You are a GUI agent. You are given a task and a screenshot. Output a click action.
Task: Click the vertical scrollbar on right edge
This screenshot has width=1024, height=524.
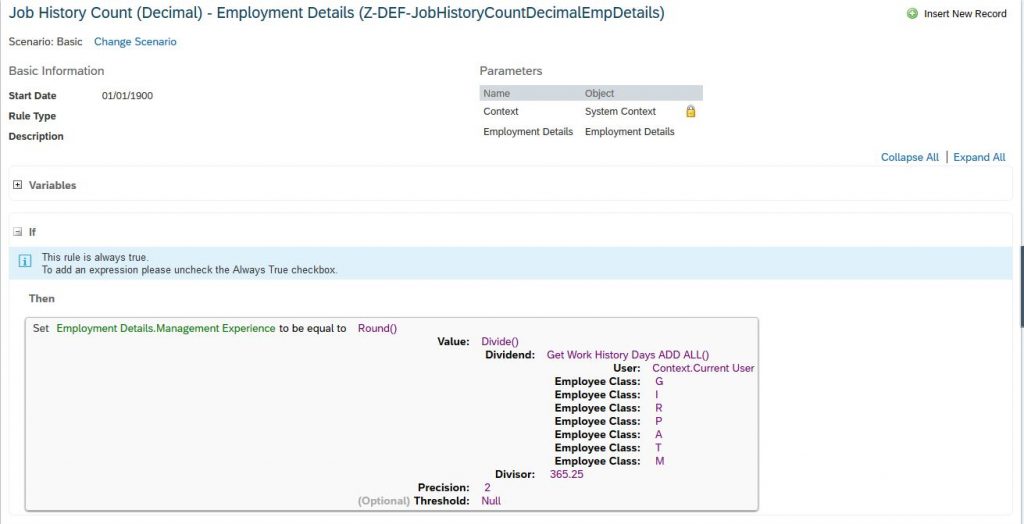[x=1021, y=287]
